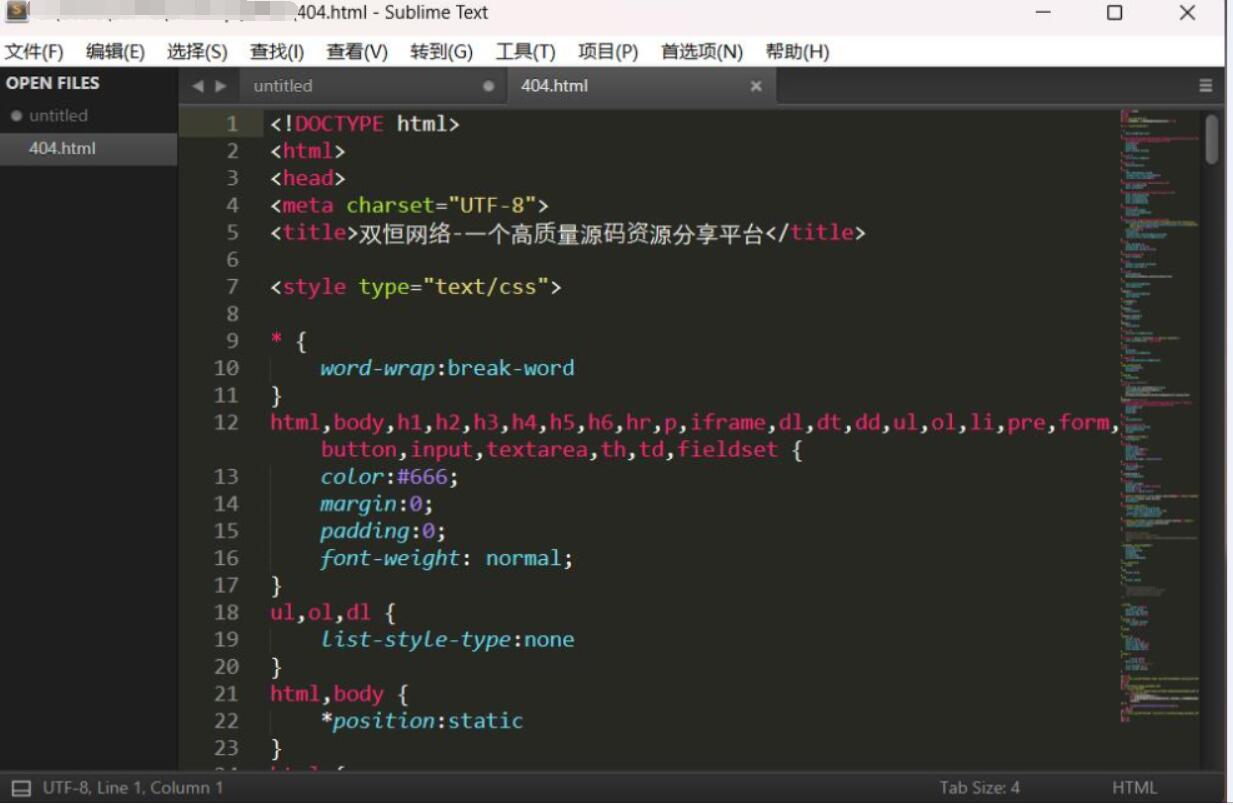Click line number 12 in the gutter

tap(227, 423)
